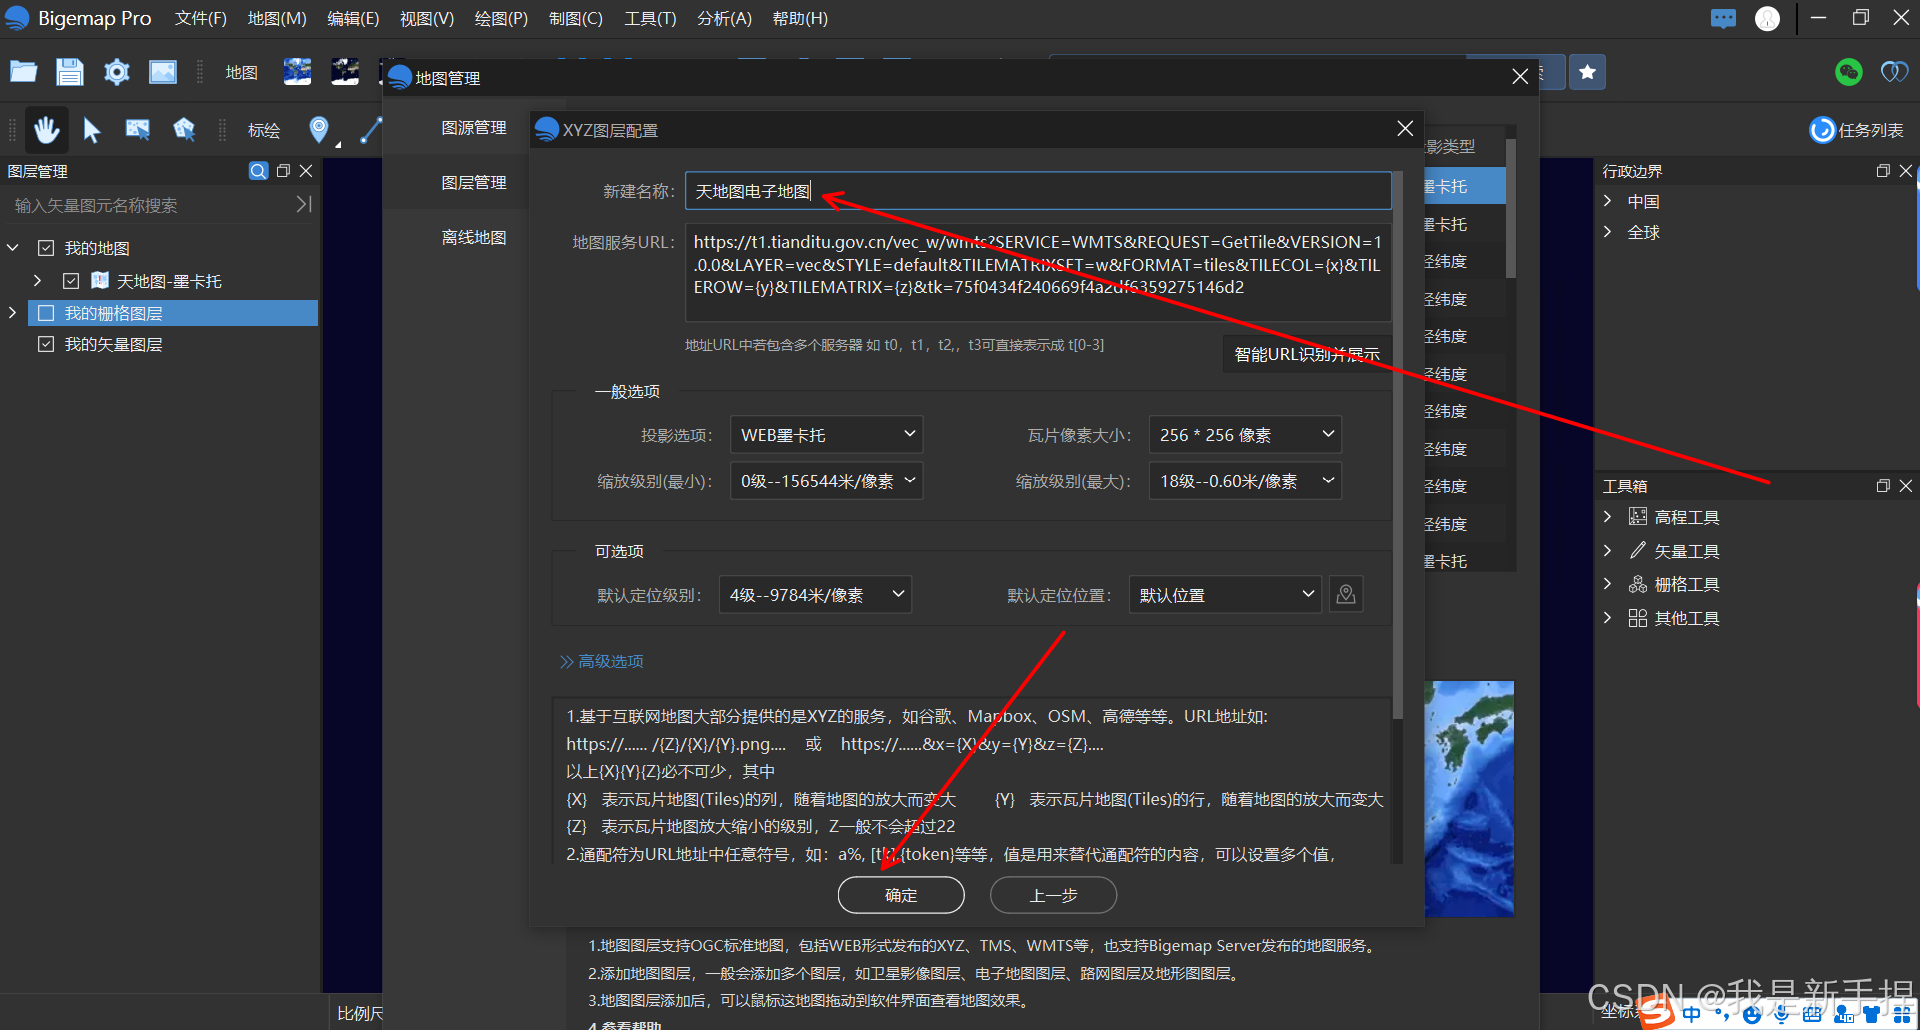
Task: Click the 新建名称 input field
Action: tap(1038, 191)
